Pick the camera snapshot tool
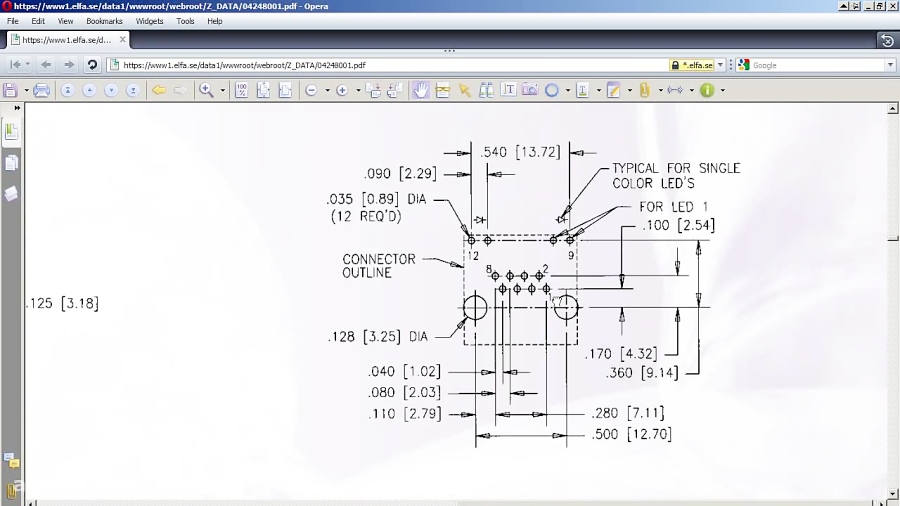Viewport: 900px width, 506px height. click(x=530, y=90)
